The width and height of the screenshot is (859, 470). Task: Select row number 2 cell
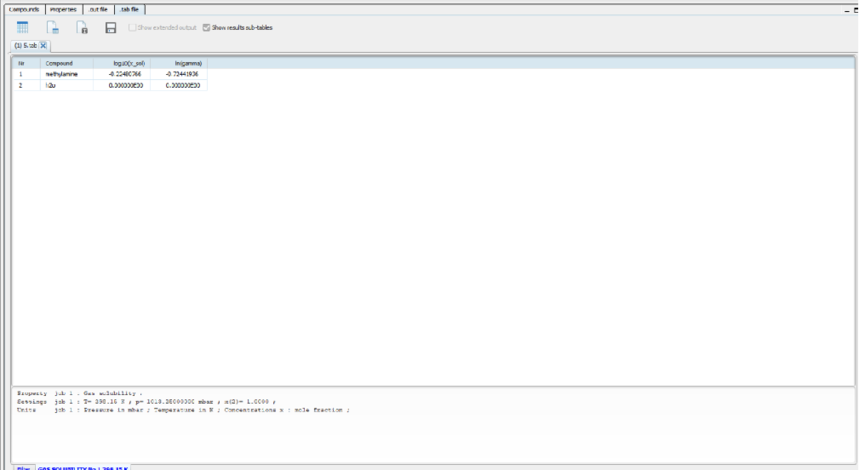[x=26, y=85]
